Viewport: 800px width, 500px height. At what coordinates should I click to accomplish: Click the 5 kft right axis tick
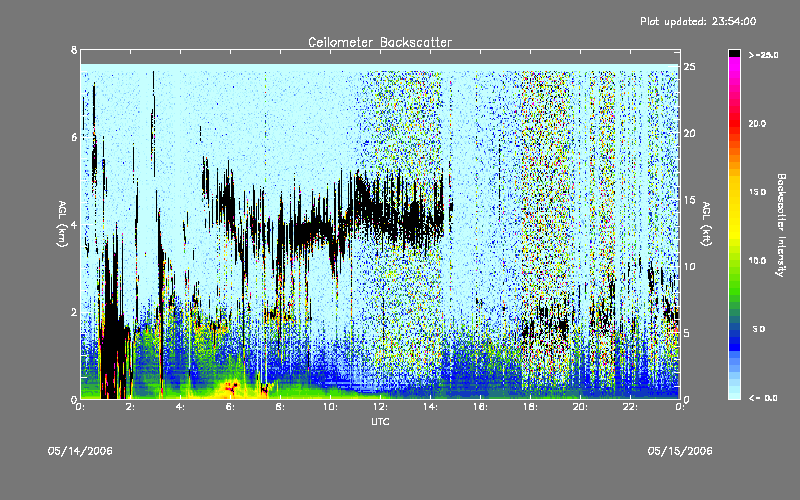click(x=687, y=333)
